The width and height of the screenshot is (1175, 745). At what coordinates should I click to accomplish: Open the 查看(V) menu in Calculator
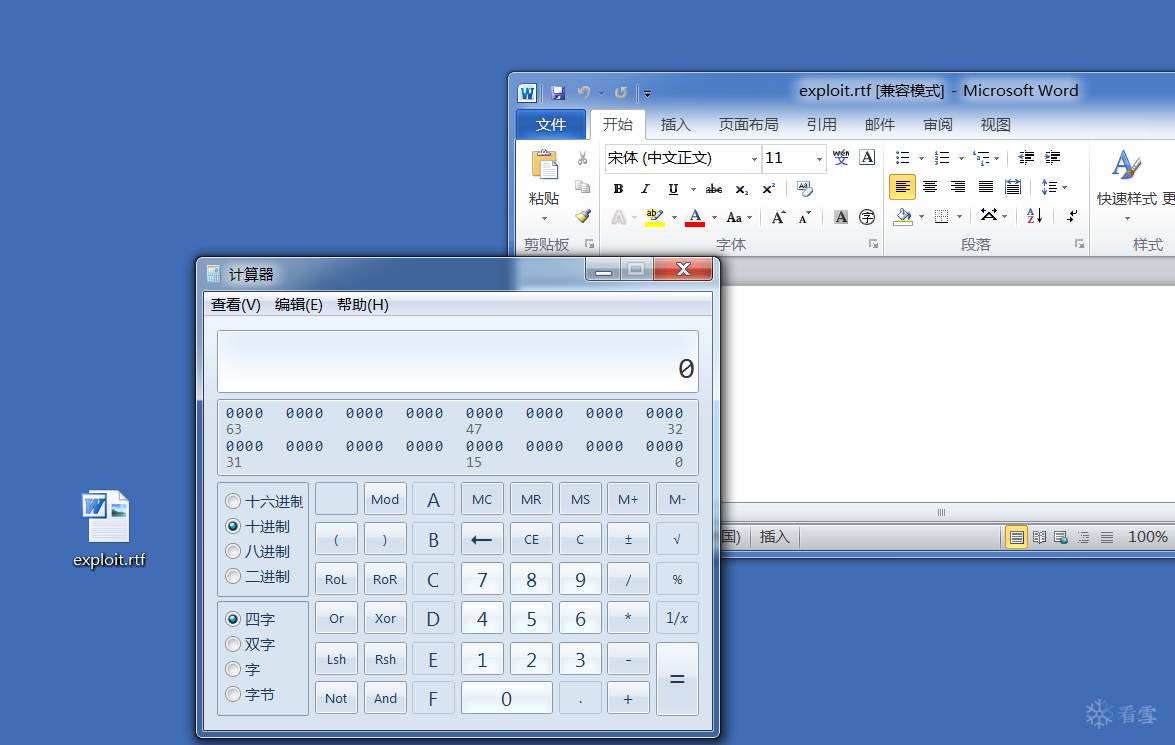(x=236, y=305)
